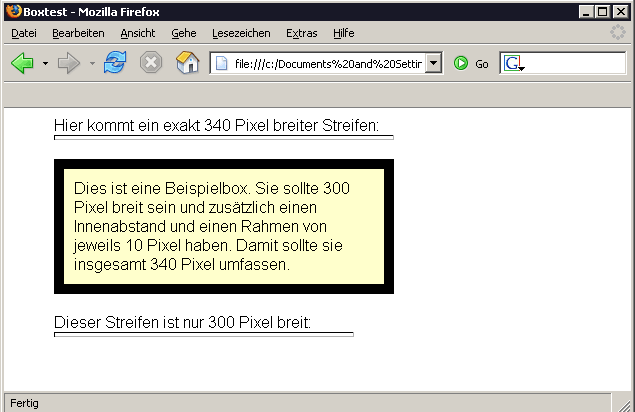635x412 pixels.
Task: Open the Hilfe menu
Action: click(343, 33)
